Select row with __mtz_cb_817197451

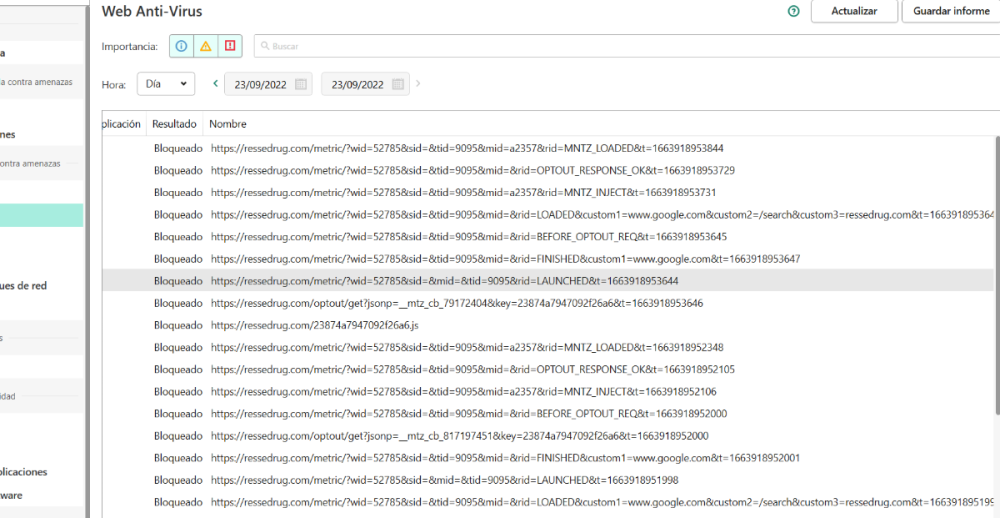[x=548, y=436]
